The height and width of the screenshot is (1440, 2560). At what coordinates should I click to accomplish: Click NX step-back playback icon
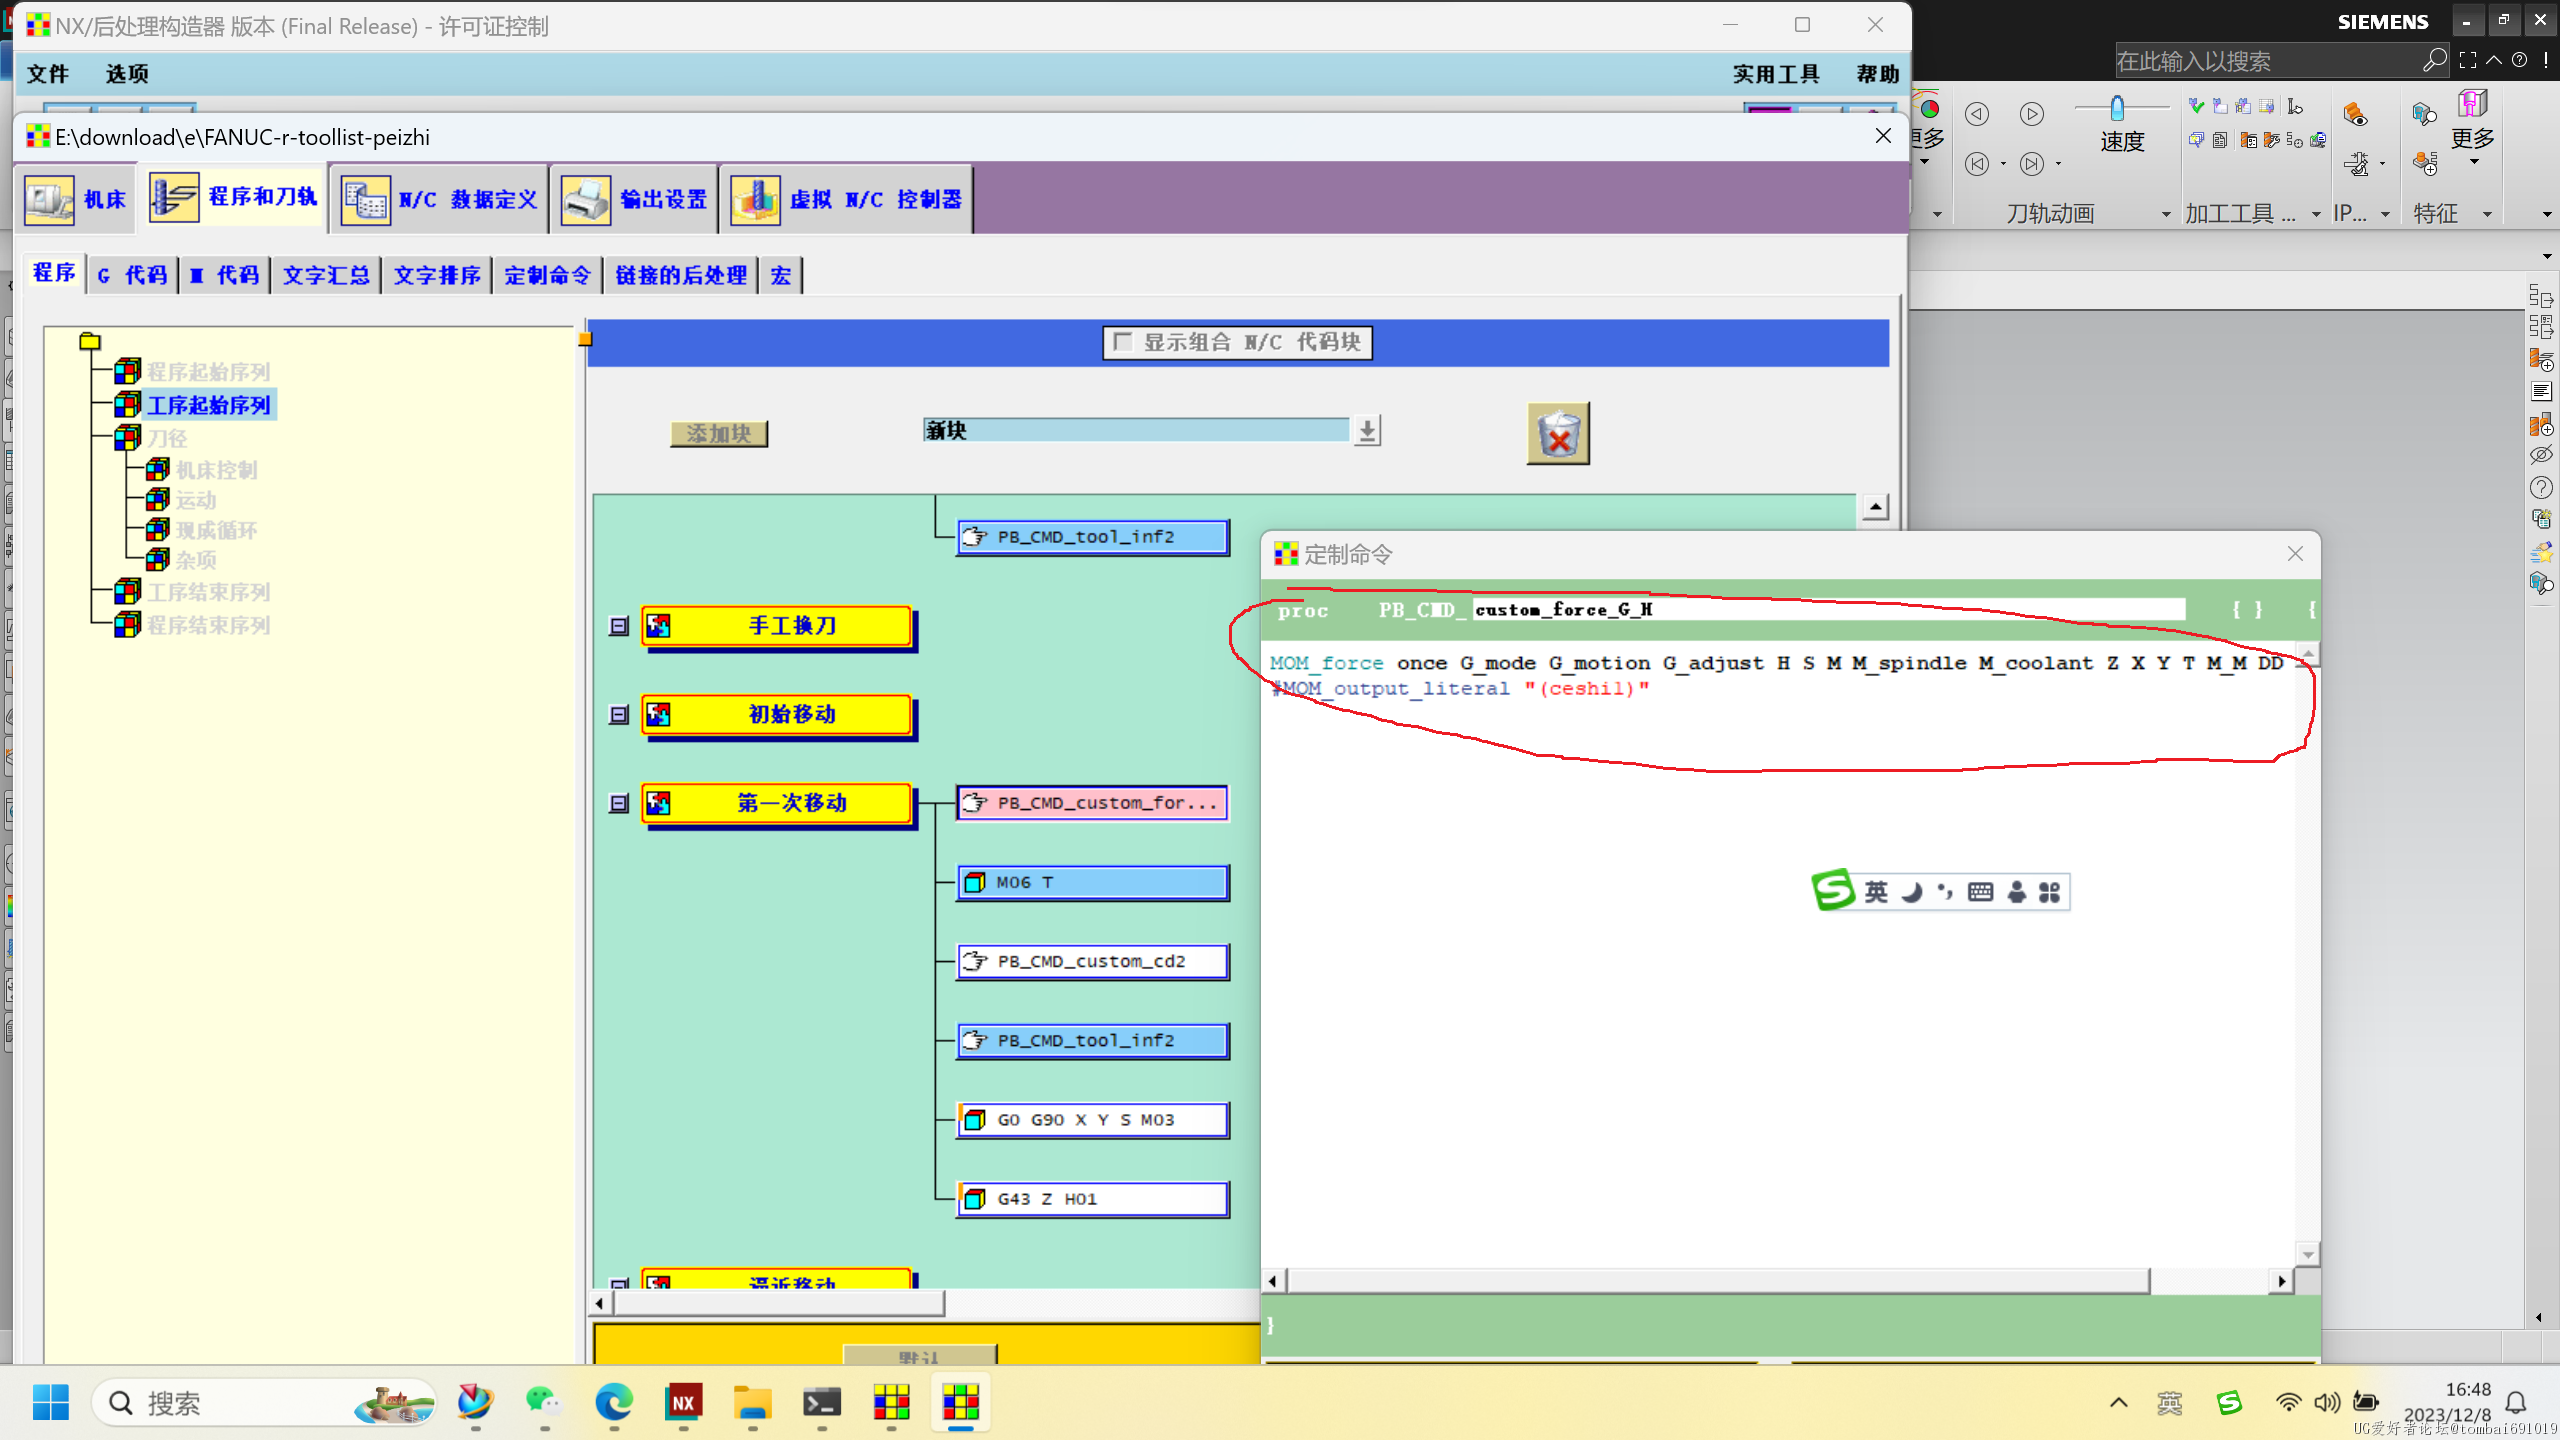(1976, 114)
